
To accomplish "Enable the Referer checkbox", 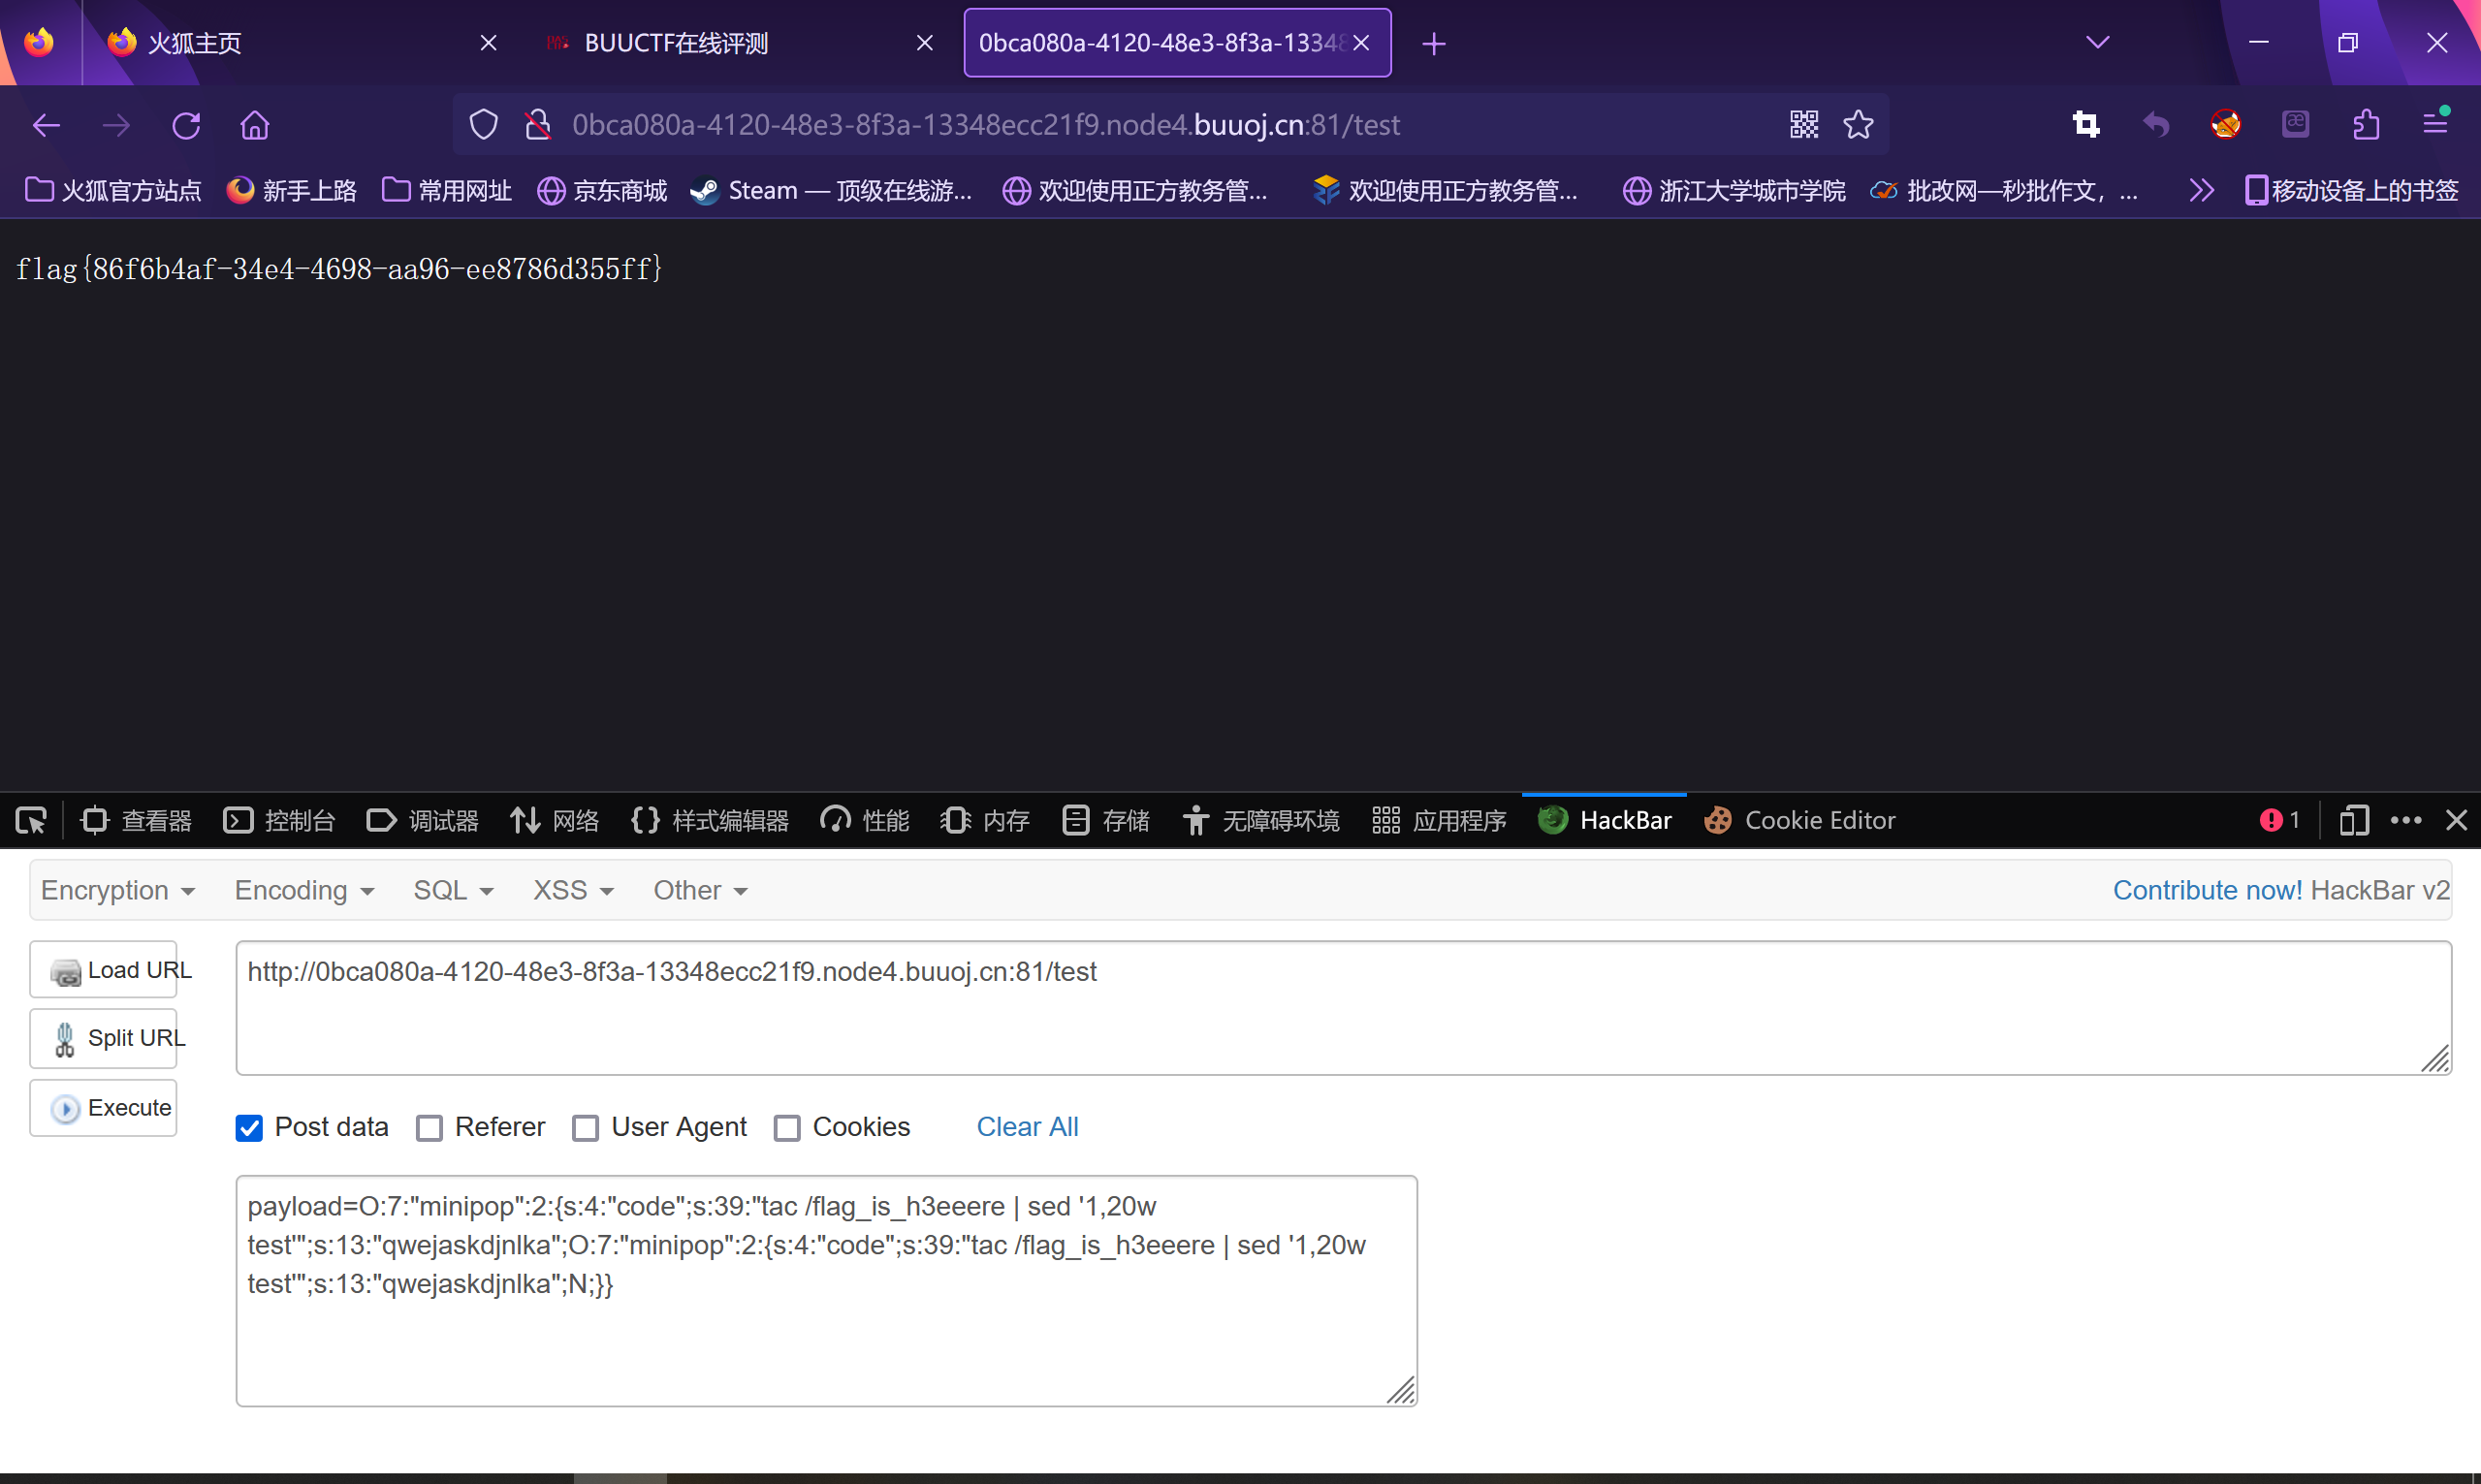I will point(430,1128).
